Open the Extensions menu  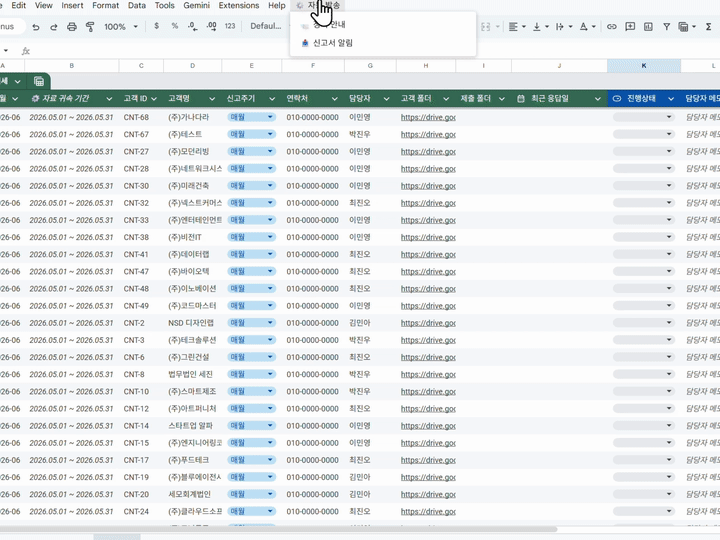(x=239, y=6)
